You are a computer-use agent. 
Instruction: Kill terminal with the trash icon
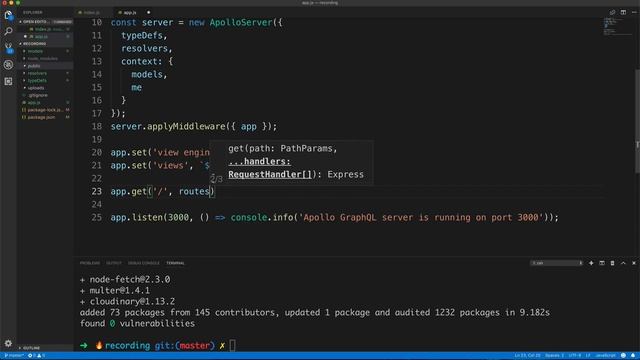pyautogui.click(x=612, y=263)
